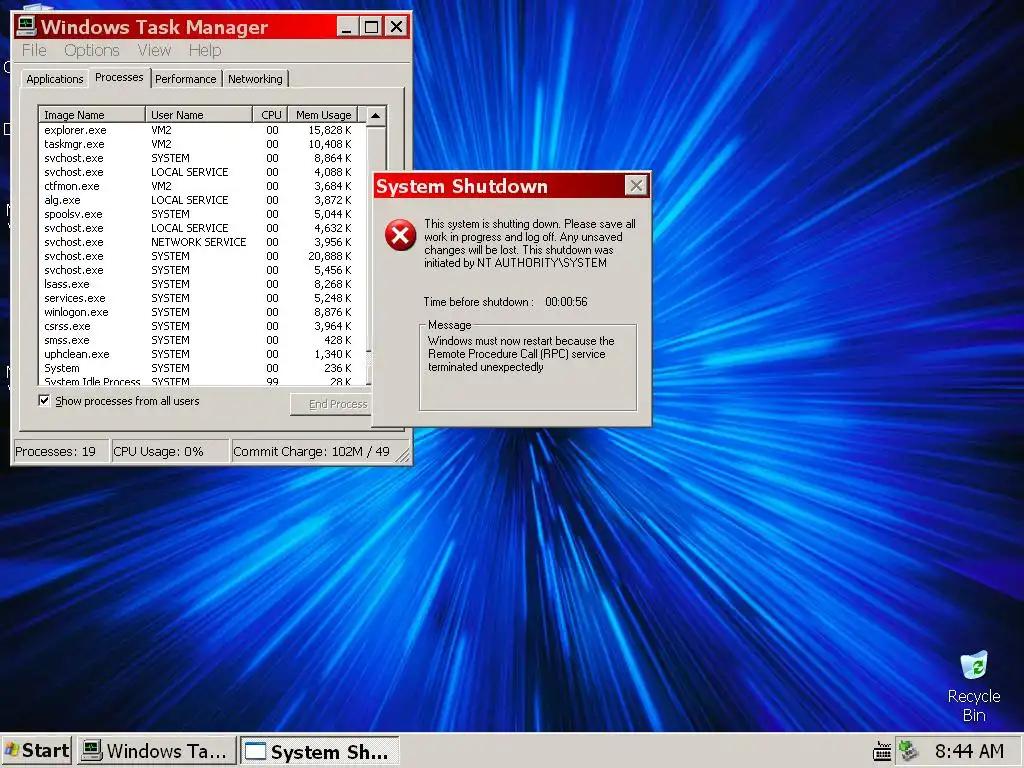Activate System Shutdown taskbar button

pos(319,751)
